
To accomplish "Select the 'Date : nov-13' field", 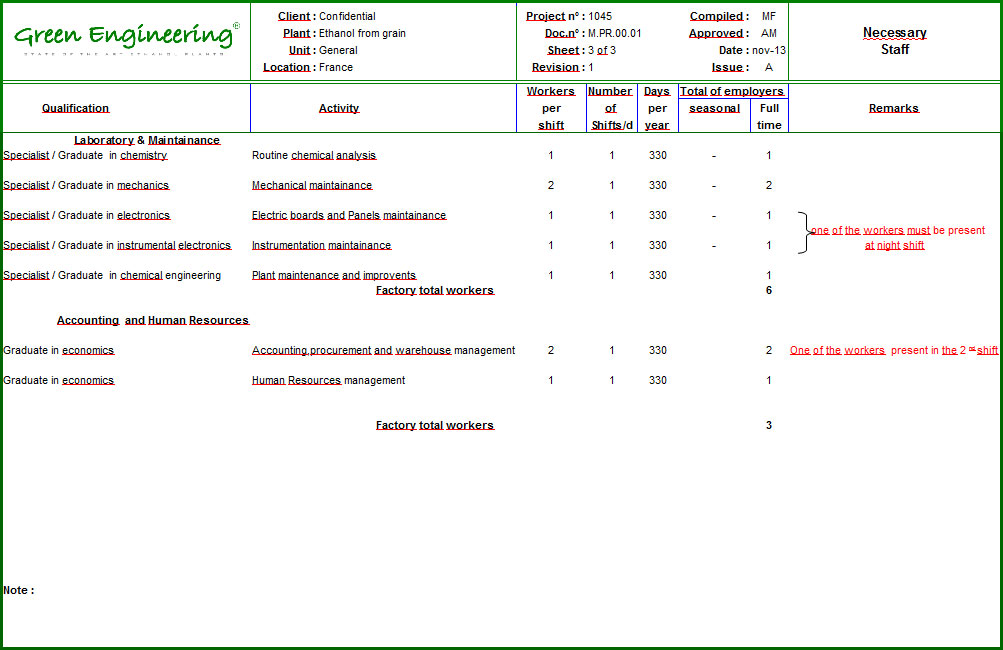I will 752,51.
